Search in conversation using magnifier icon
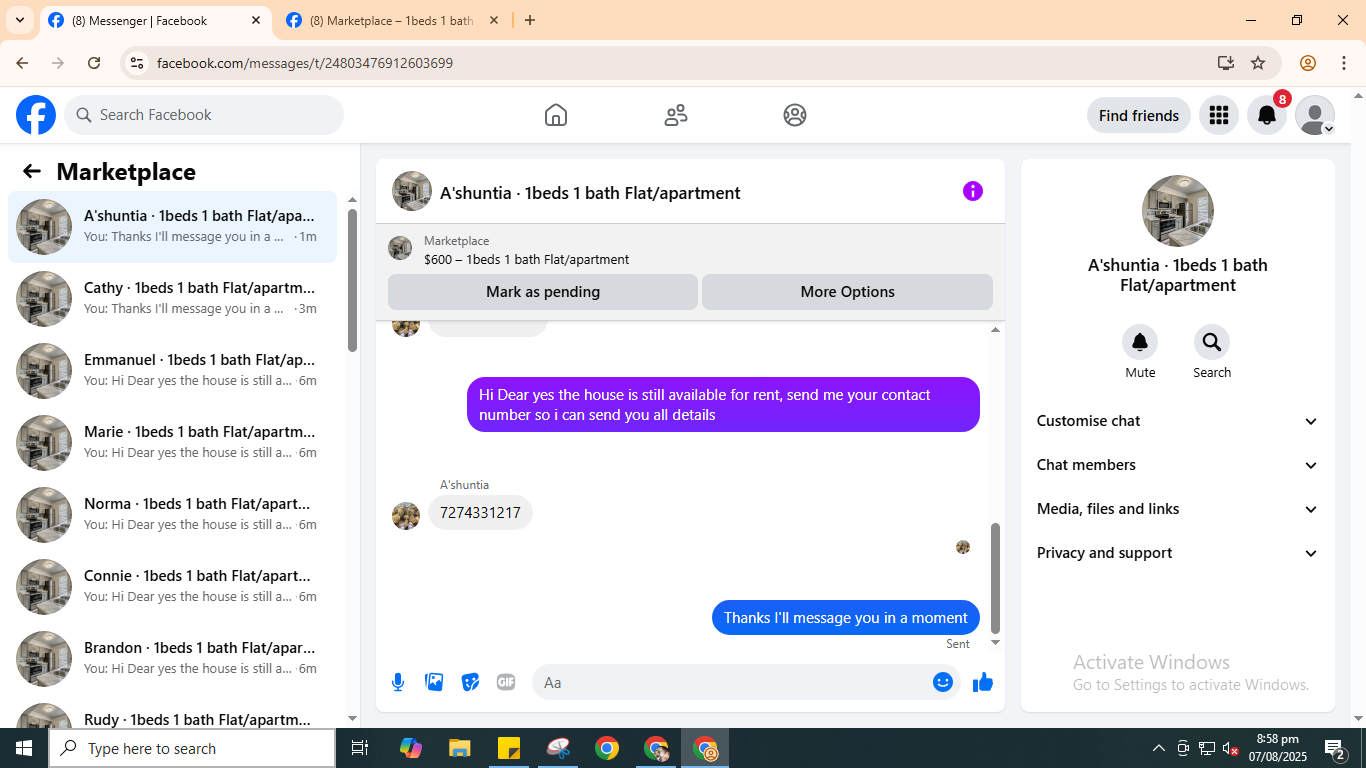 [1212, 343]
